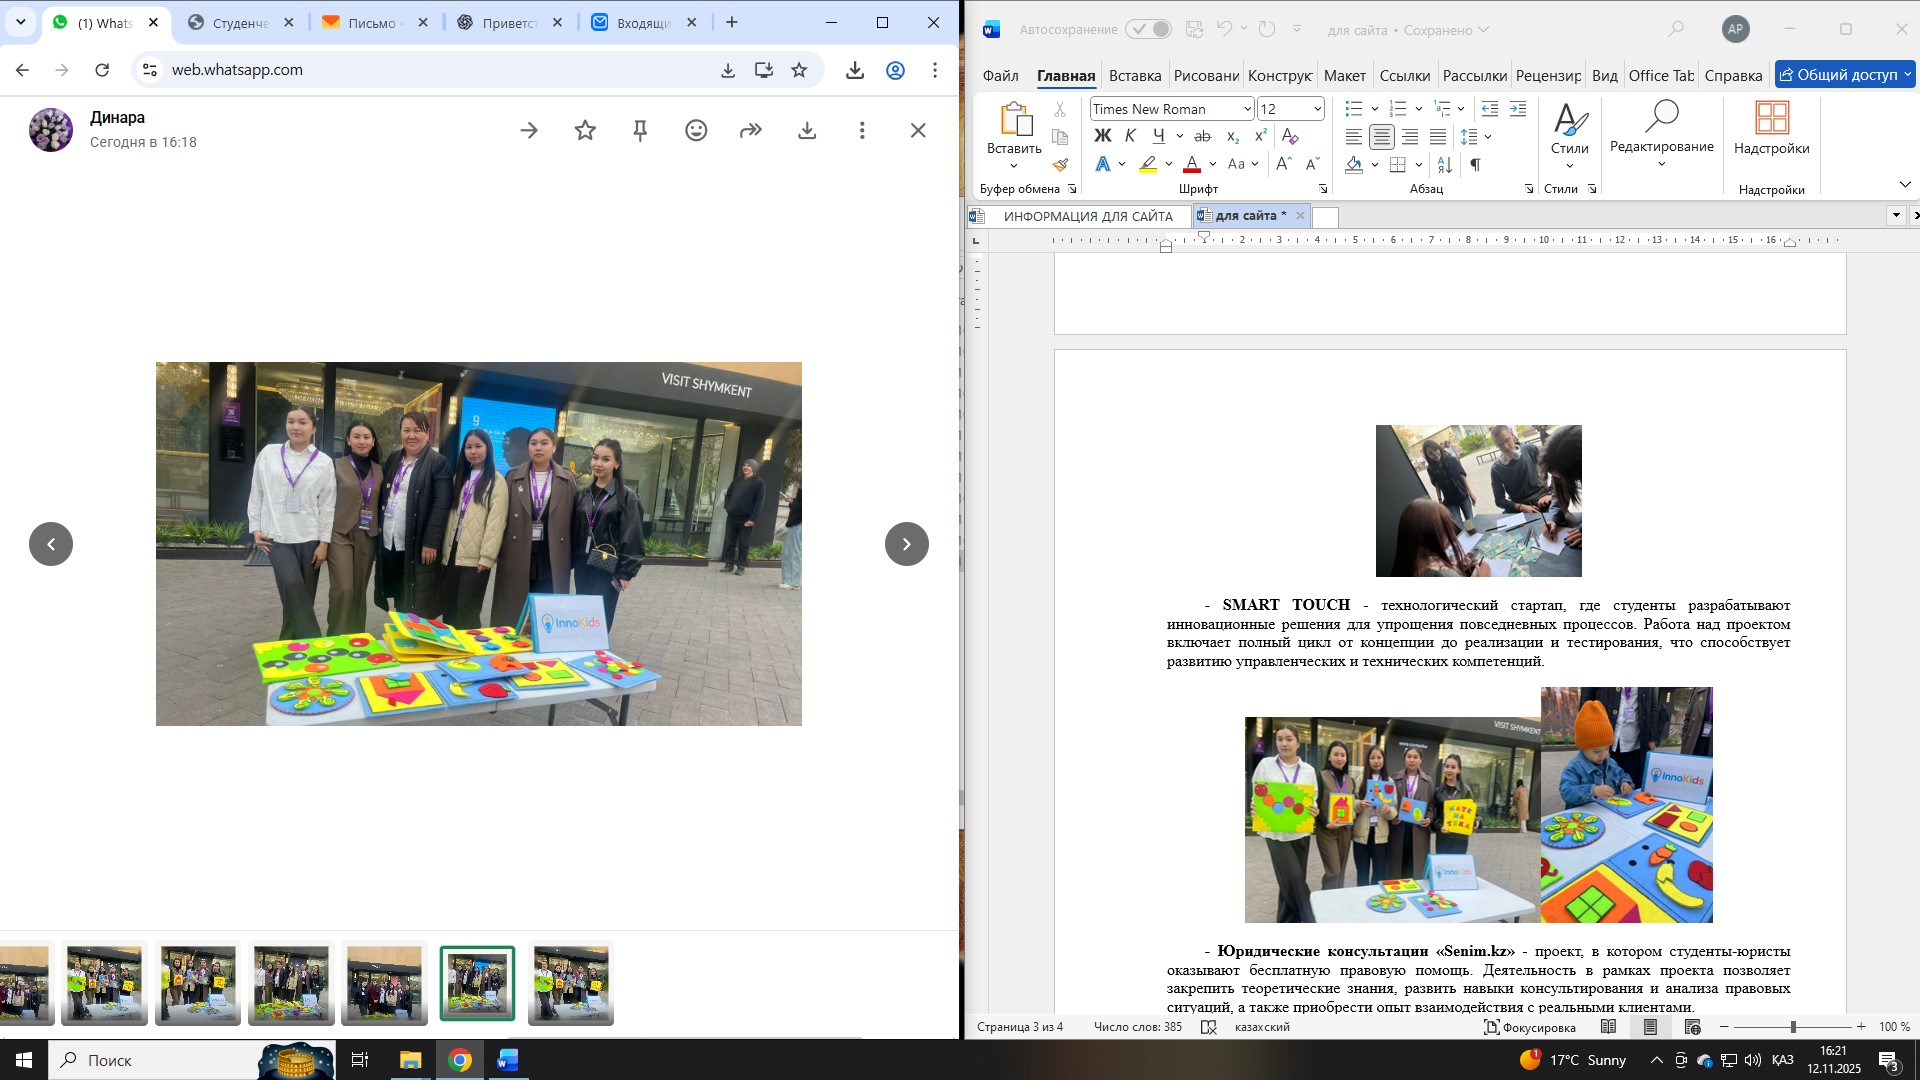The width and height of the screenshot is (1920, 1080).
Task: Click the Общий доступ share button
Action: pos(1838,75)
